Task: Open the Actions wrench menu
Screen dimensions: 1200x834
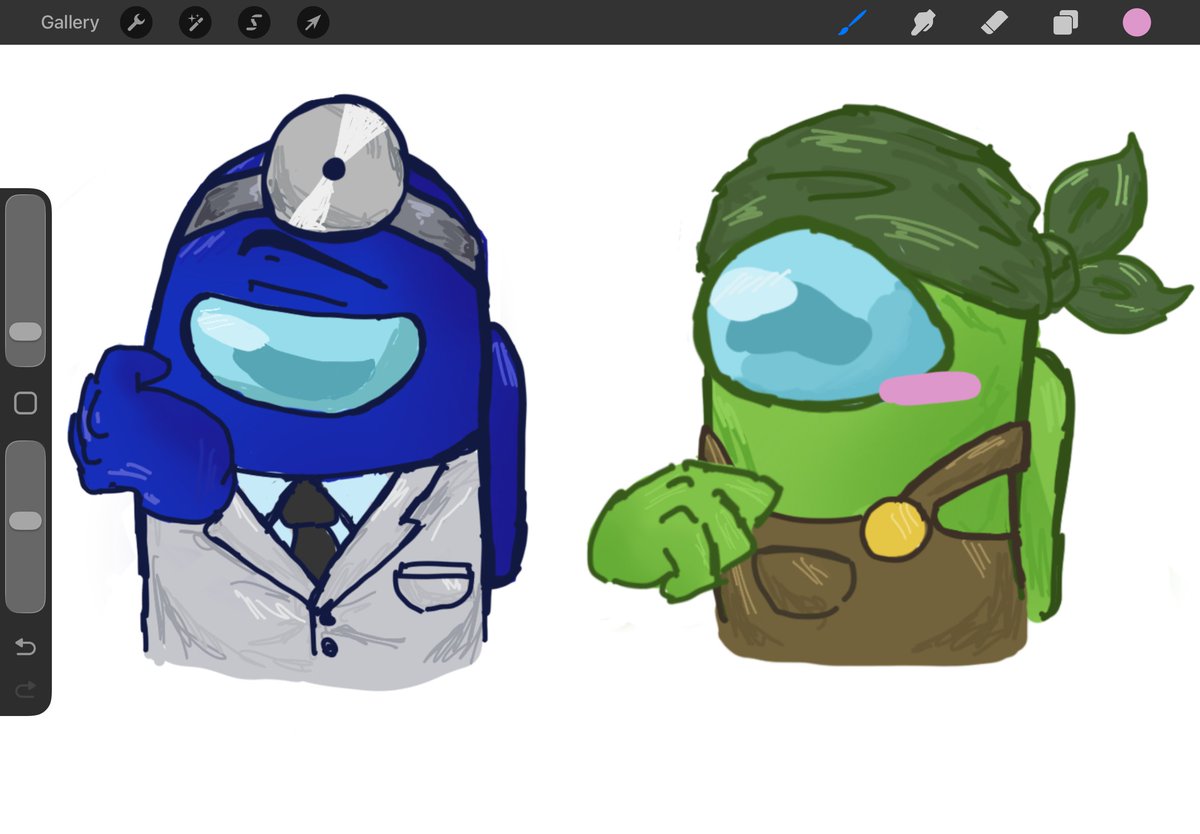Action: 136,22
